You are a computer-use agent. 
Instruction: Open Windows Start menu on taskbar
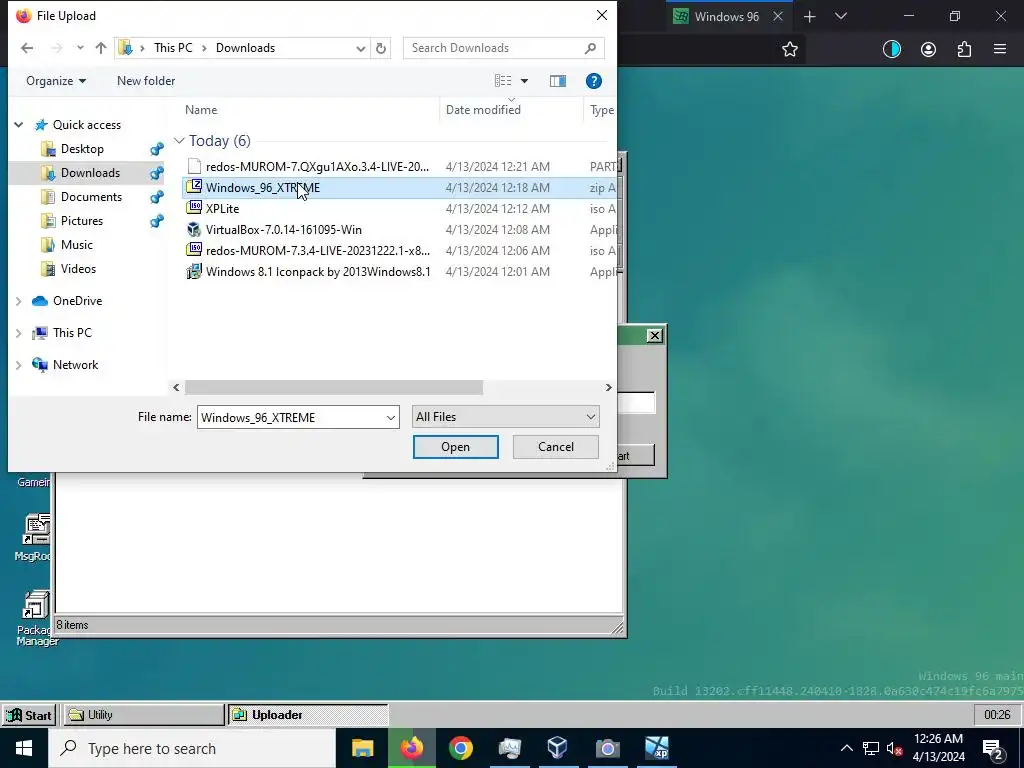coord(24,748)
